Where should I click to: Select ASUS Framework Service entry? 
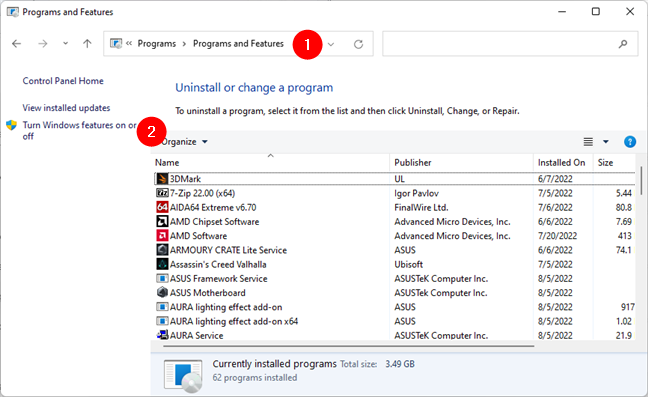(395, 278)
